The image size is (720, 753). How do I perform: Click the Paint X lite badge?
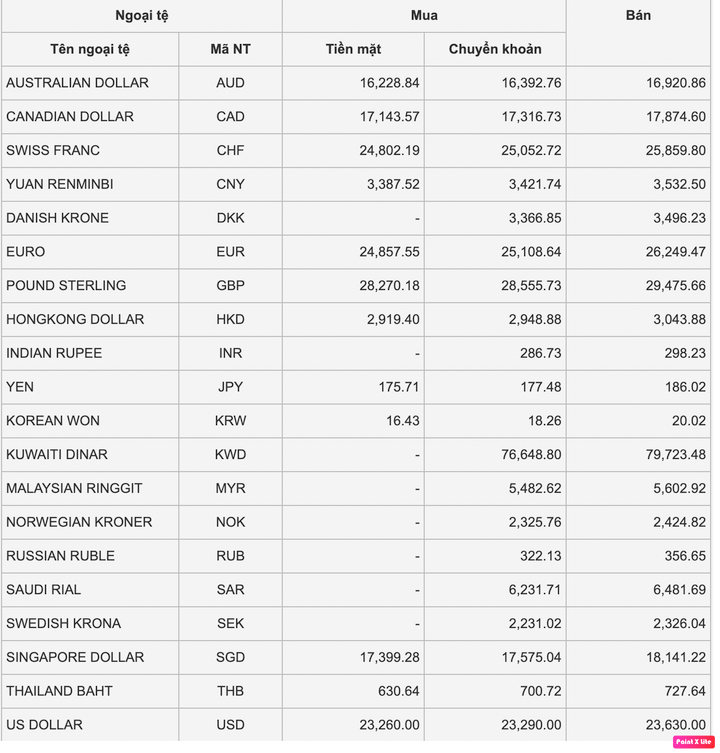click(691, 741)
